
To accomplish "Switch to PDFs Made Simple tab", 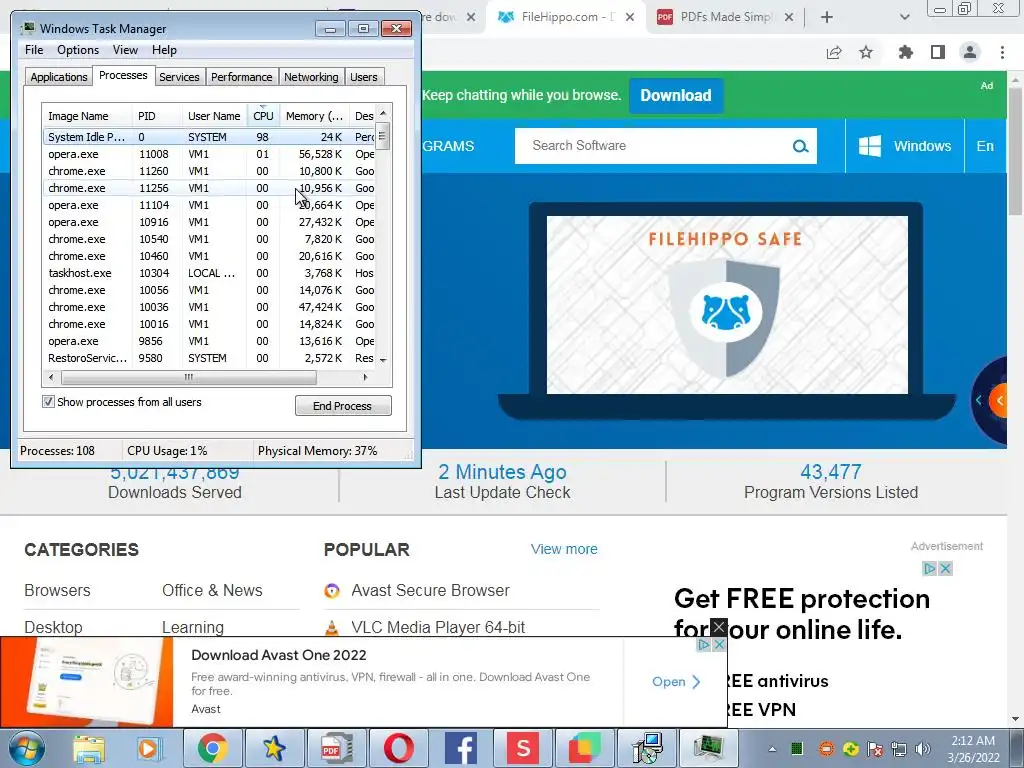I will pos(726,18).
